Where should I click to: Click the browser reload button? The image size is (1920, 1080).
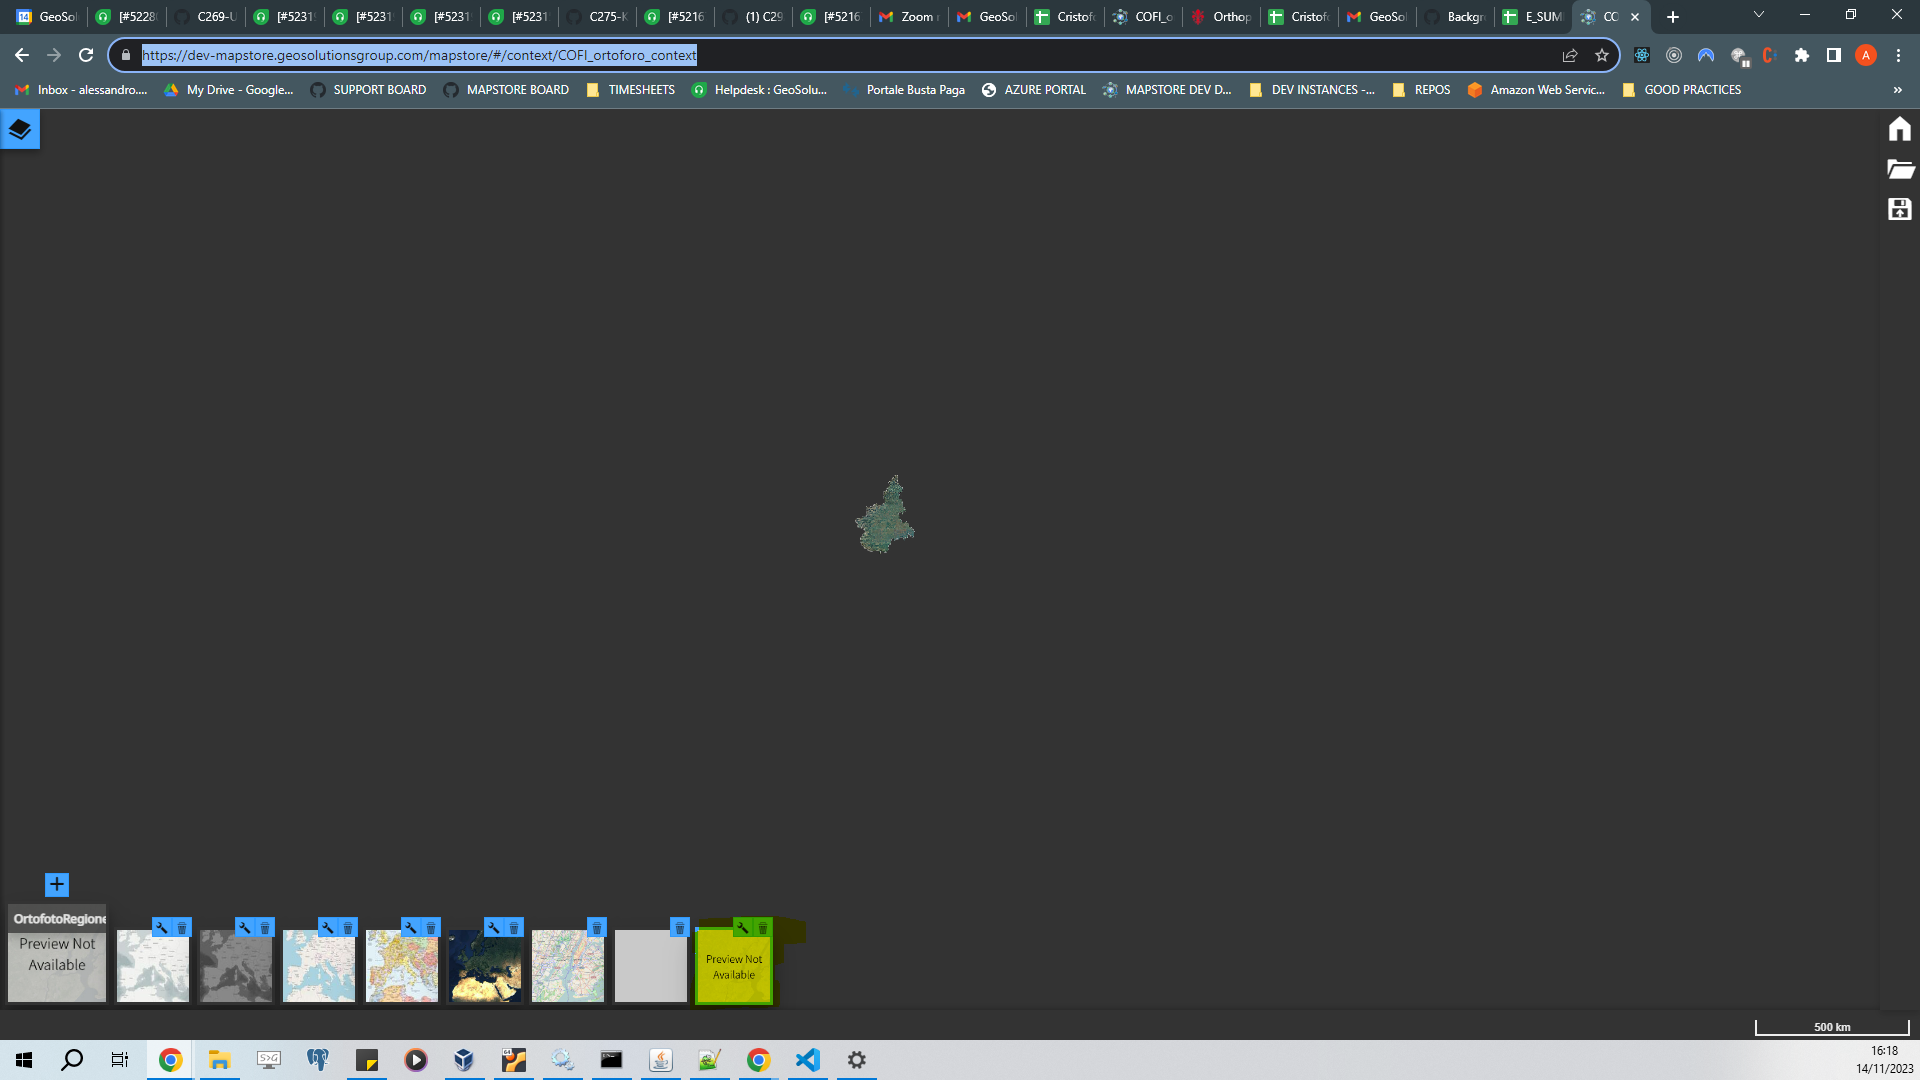click(84, 55)
